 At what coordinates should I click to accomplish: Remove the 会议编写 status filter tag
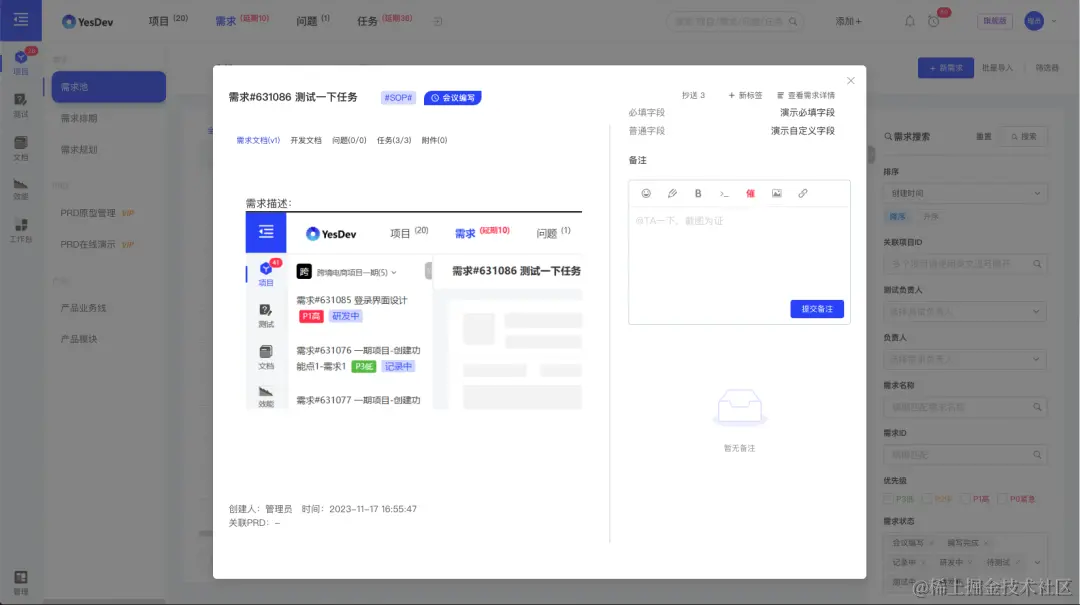pyautogui.click(x=931, y=541)
